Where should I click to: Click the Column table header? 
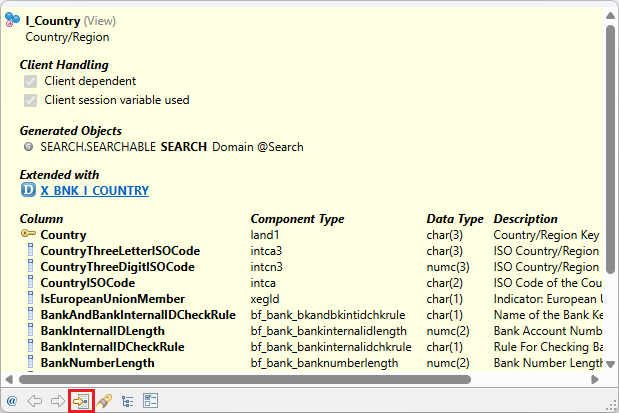(x=41, y=219)
